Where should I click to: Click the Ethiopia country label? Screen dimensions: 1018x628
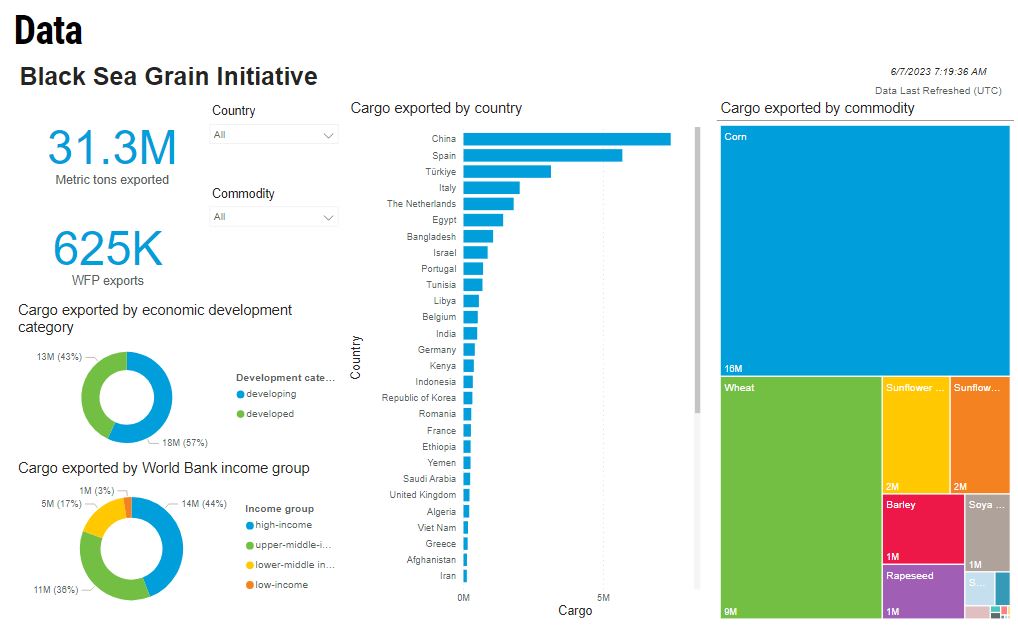coord(439,447)
